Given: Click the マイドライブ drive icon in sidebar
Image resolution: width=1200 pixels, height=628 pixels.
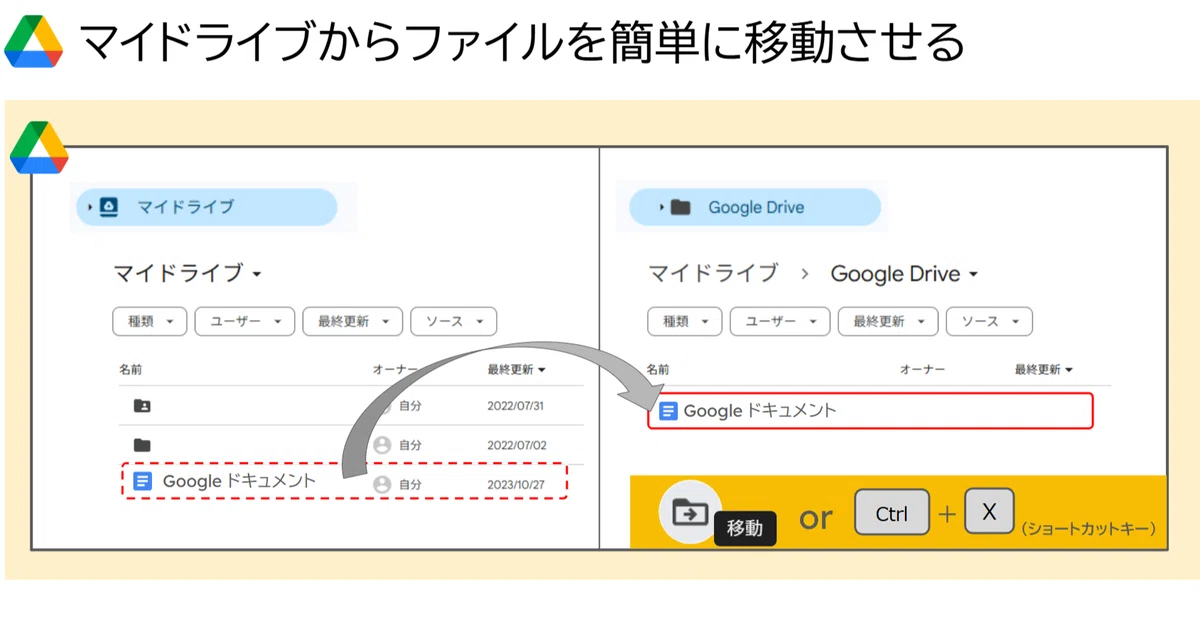Looking at the screenshot, I should click(x=109, y=207).
